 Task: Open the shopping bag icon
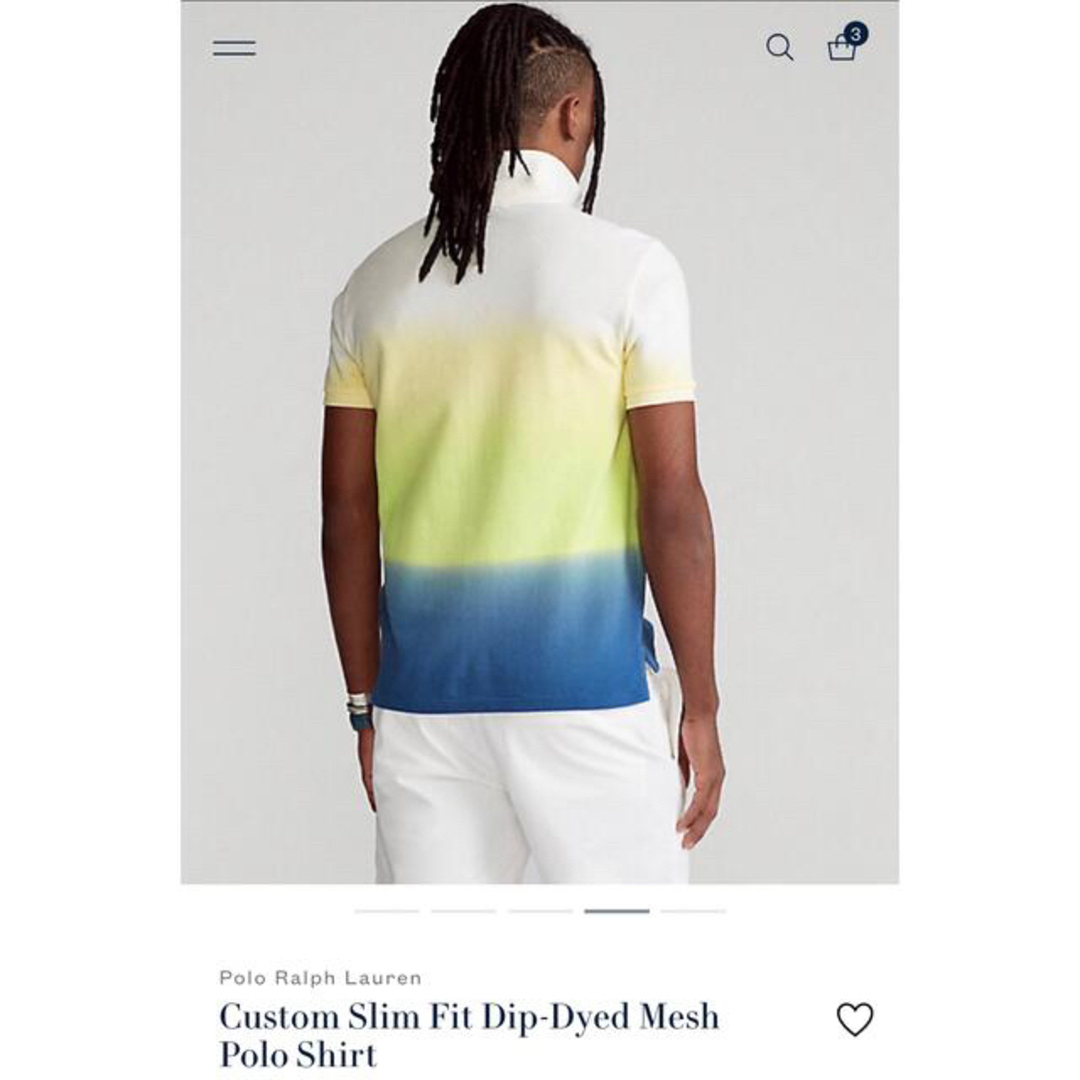click(841, 48)
